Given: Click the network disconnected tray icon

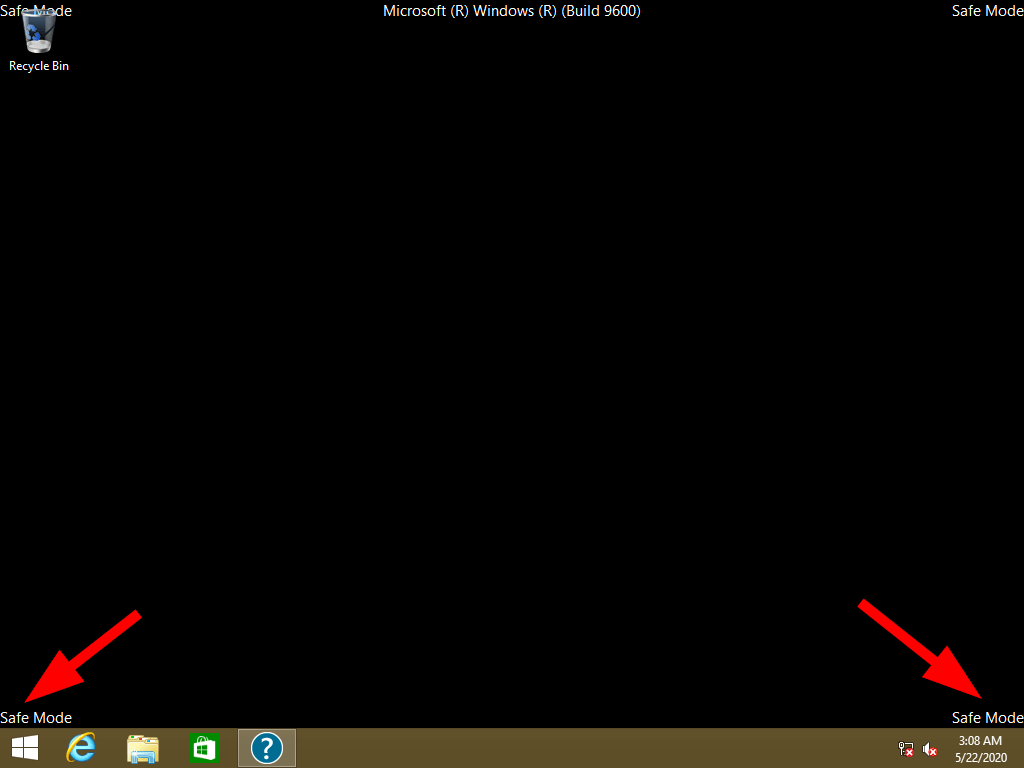Looking at the screenshot, I should [906, 749].
